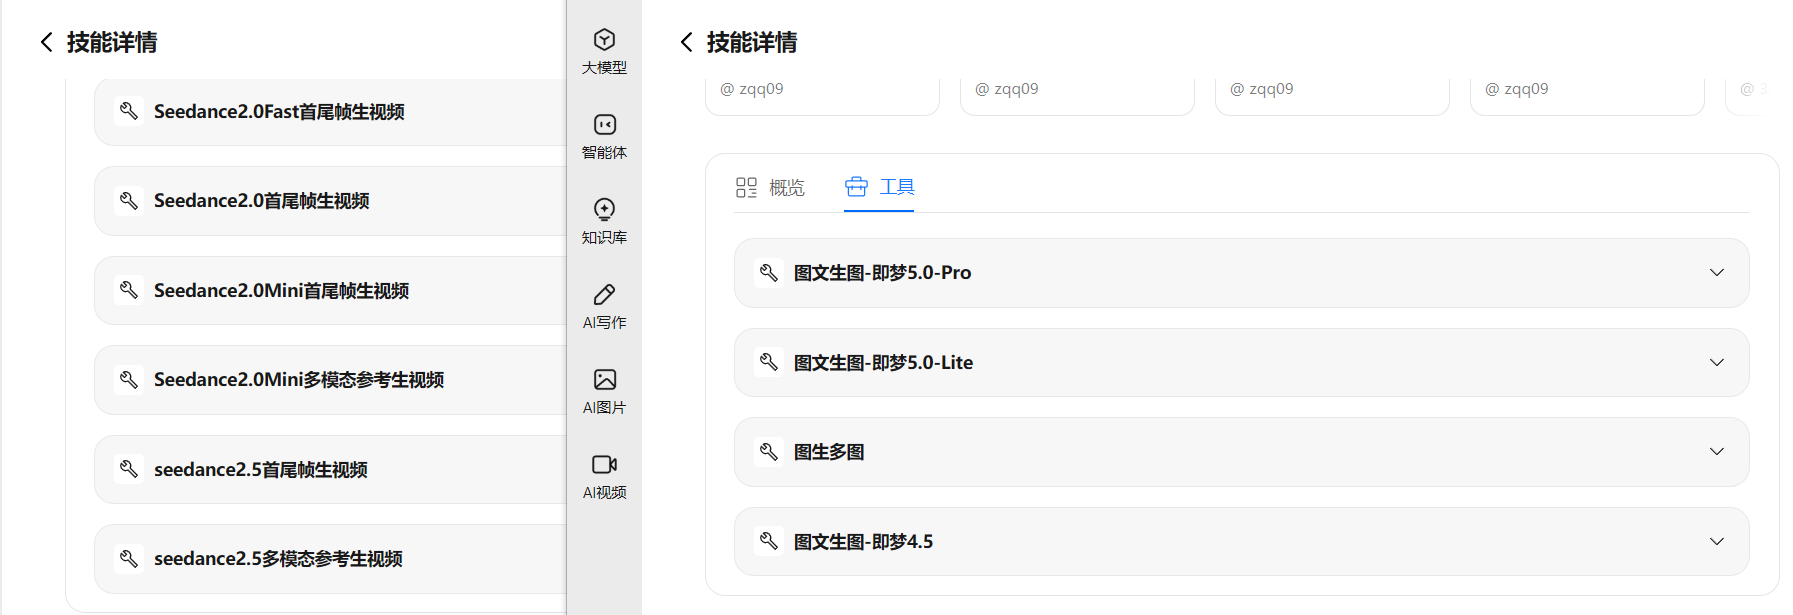Screen dimensions: 1793x615
Task: Open the seedance2.5多模态参考生视频 tool row
Action: [330, 559]
